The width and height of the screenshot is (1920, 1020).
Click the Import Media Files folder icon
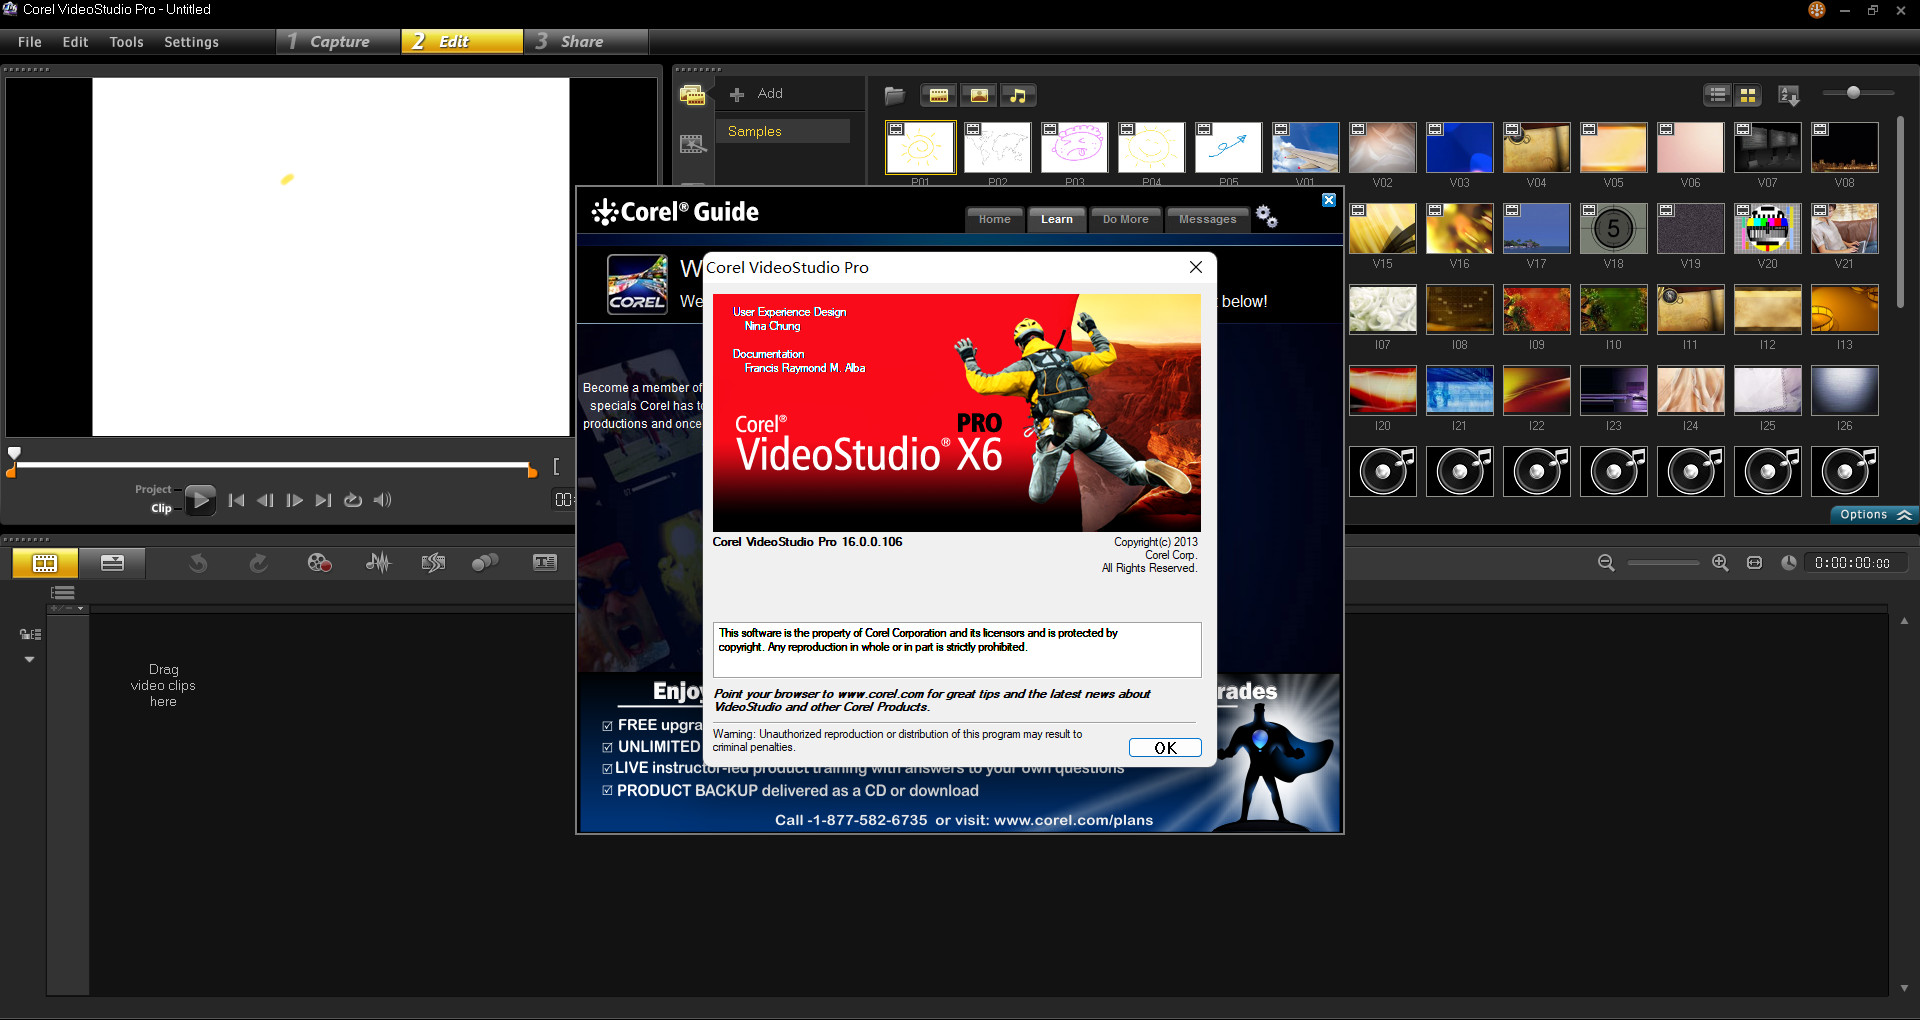point(895,95)
